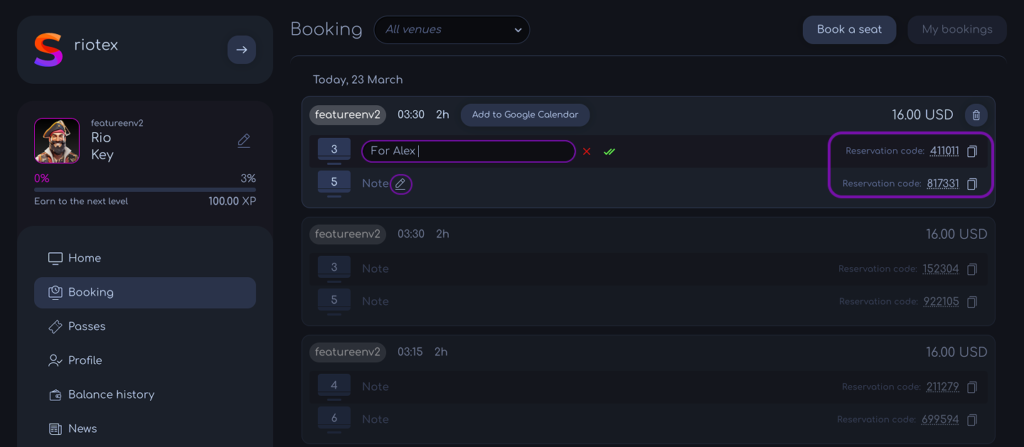This screenshot has width=1024, height=447.
Task: Click the XP level progress bar
Action: click(x=145, y=190)
